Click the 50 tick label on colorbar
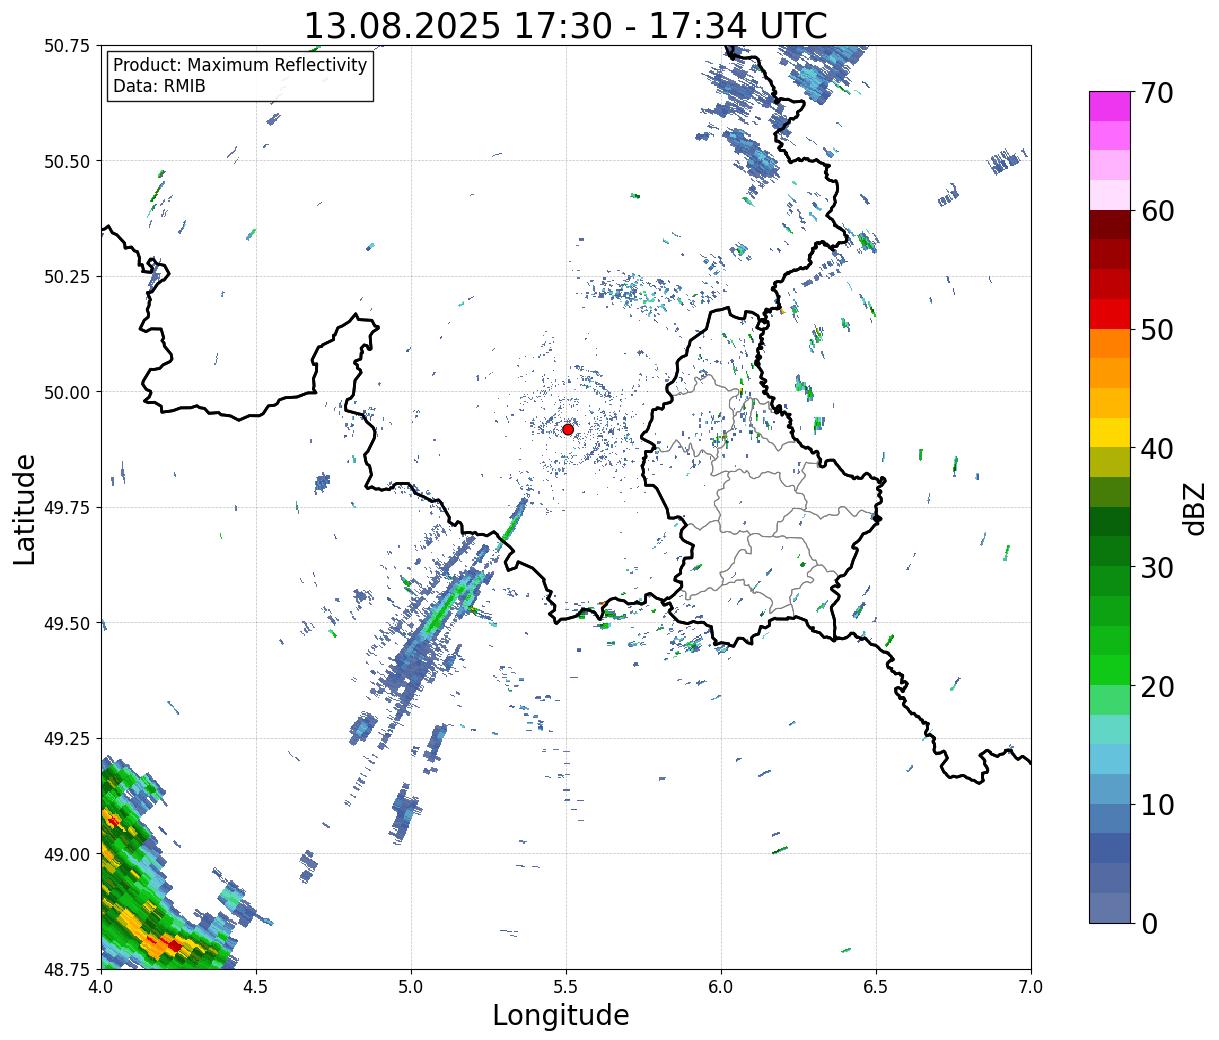The image size is (1219, 1040). point(1155,330)
